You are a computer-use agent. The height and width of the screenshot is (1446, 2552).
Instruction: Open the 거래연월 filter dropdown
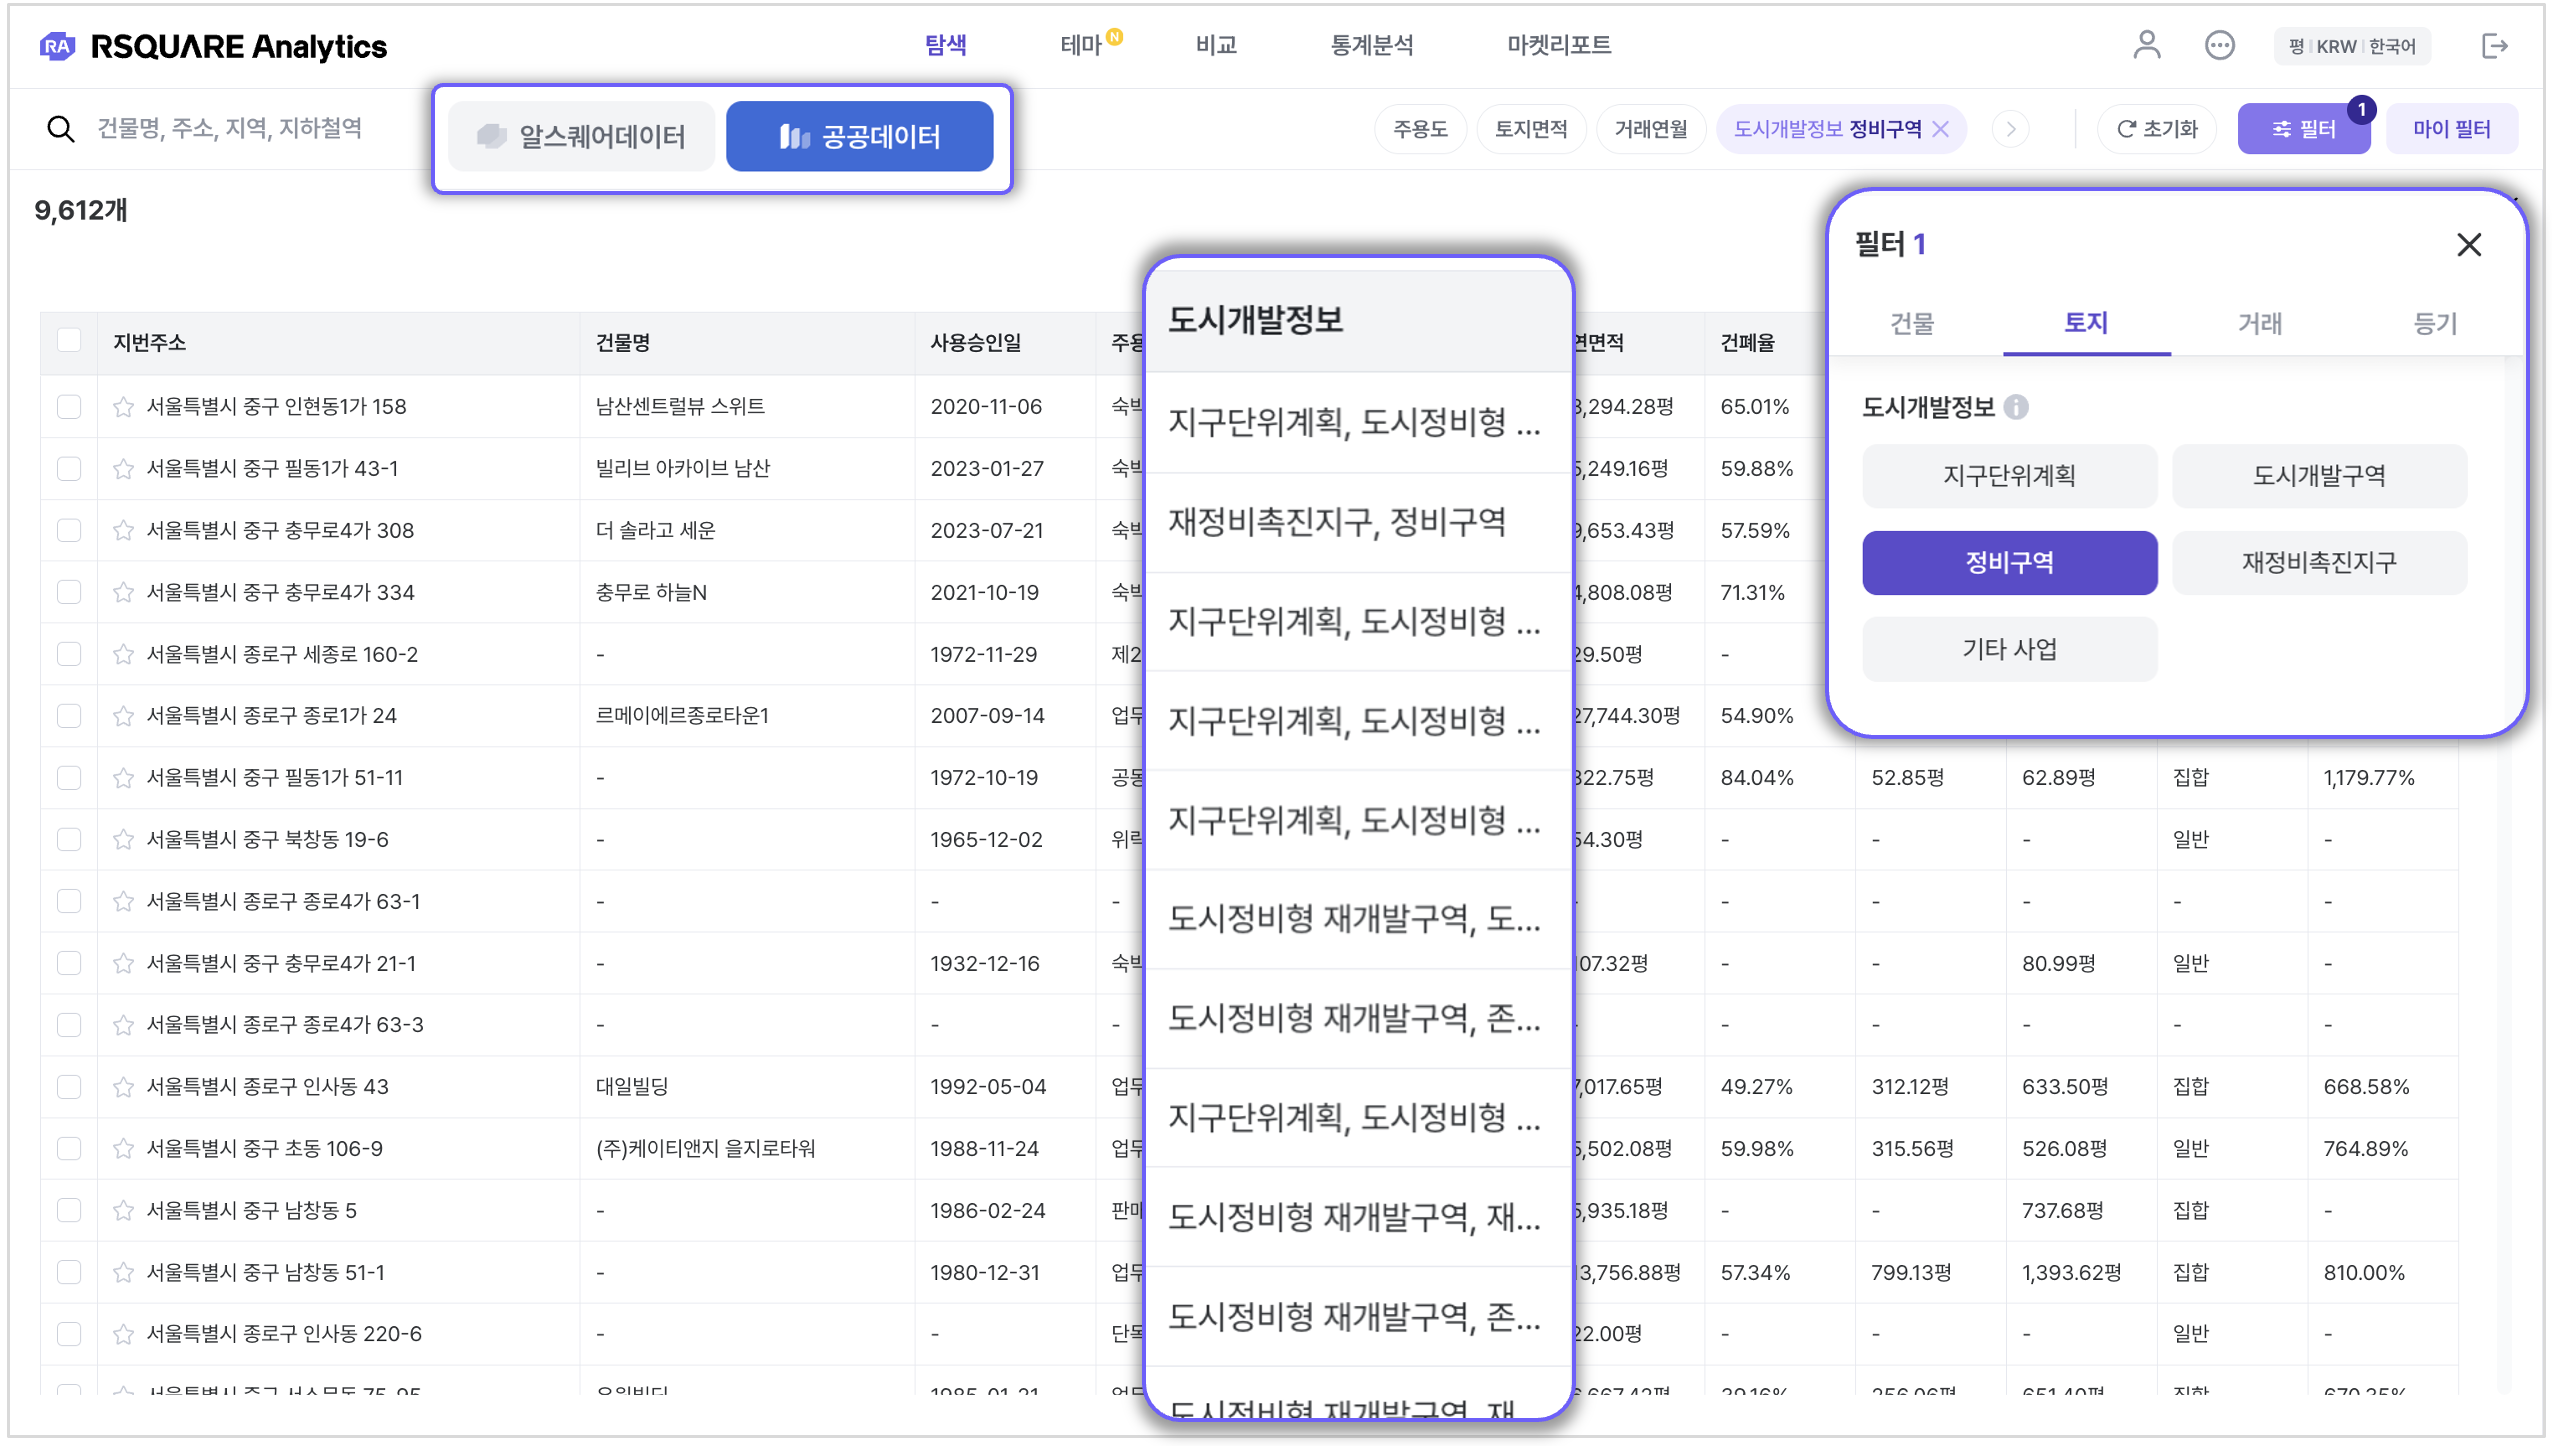tap(1650, 129)
